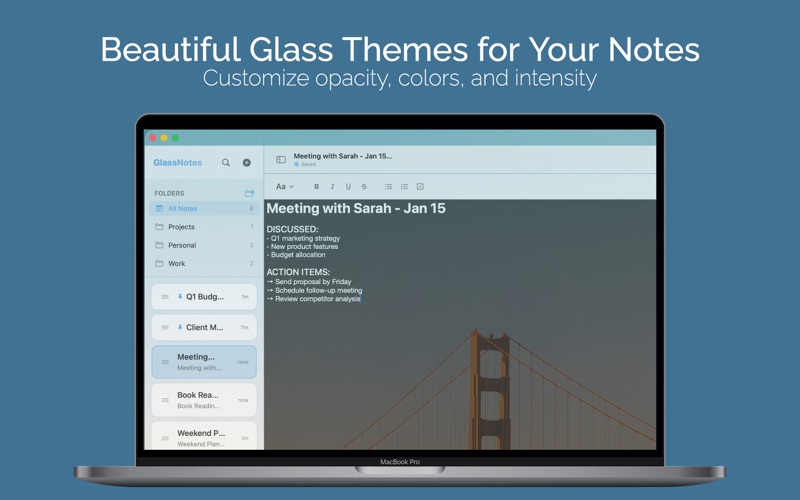
Task: Click the FOLDERS section header
Action: click(x=169, y=193)
